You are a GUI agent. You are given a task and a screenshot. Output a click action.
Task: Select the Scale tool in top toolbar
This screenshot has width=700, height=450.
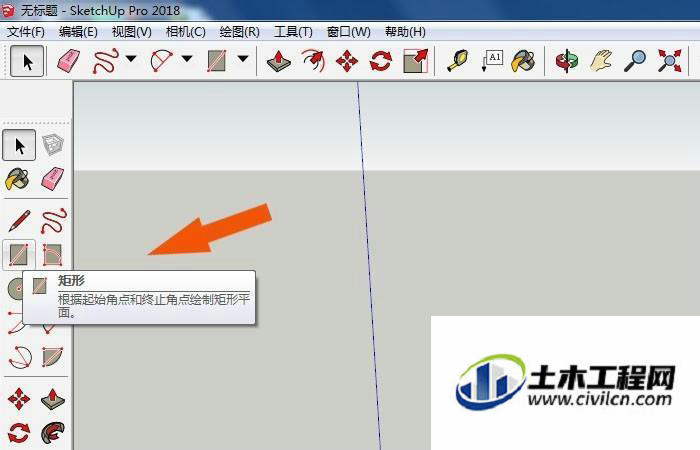pos(416,61)
